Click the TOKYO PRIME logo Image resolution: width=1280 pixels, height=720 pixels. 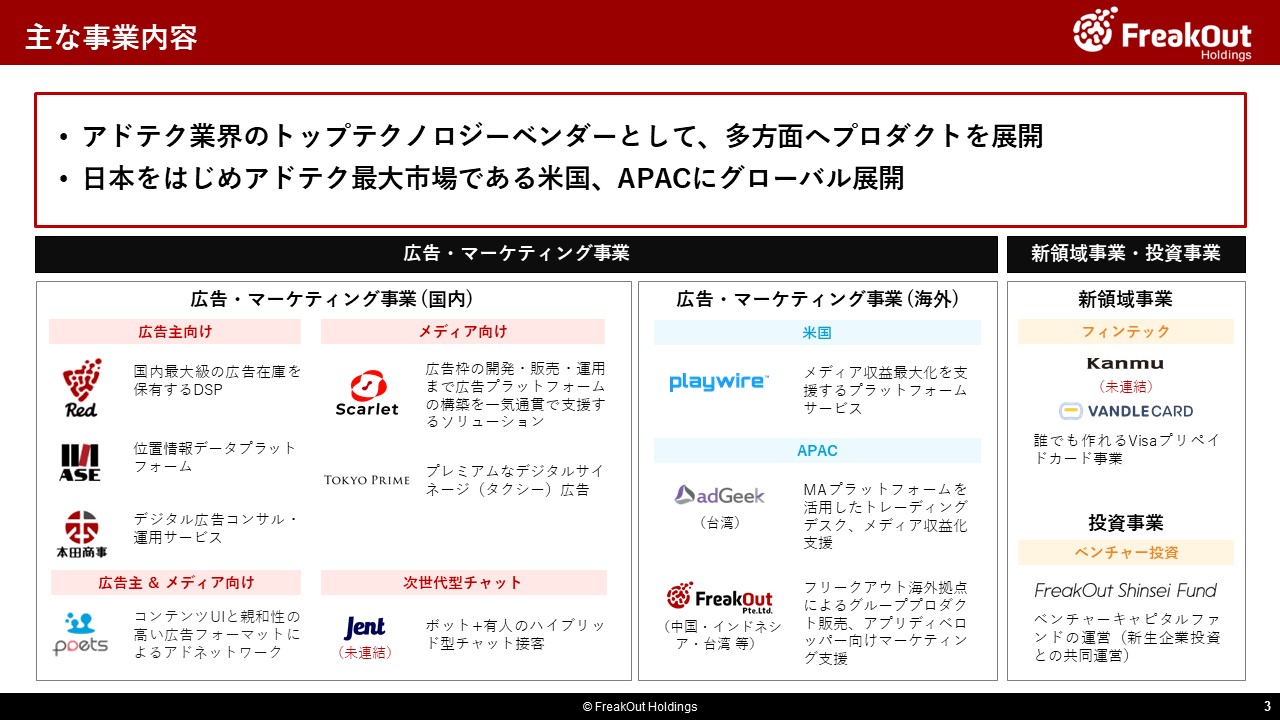click(367, 480)
